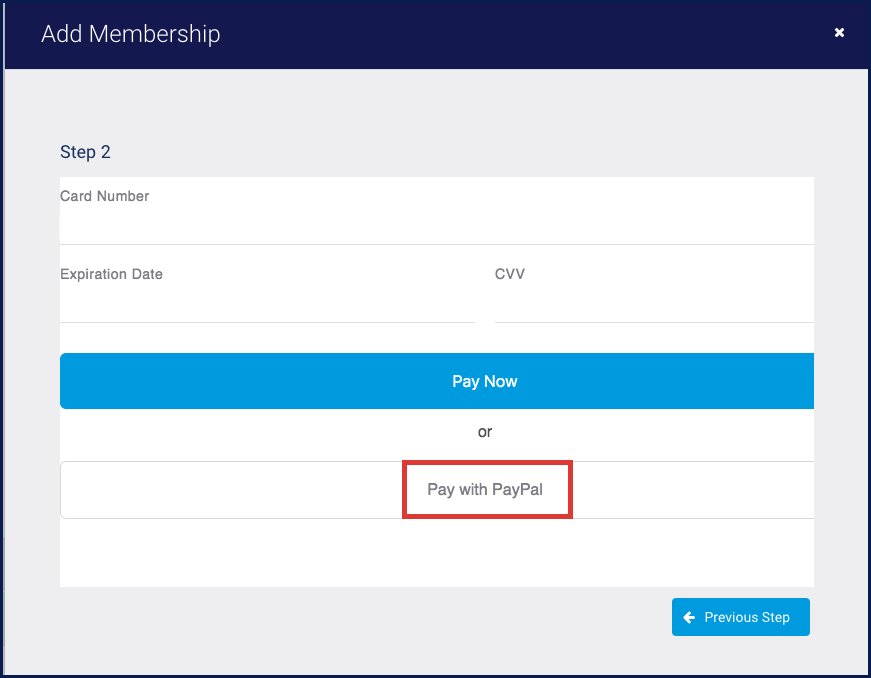Click the CVV label text
871x678 pixels.
point(509,274)
